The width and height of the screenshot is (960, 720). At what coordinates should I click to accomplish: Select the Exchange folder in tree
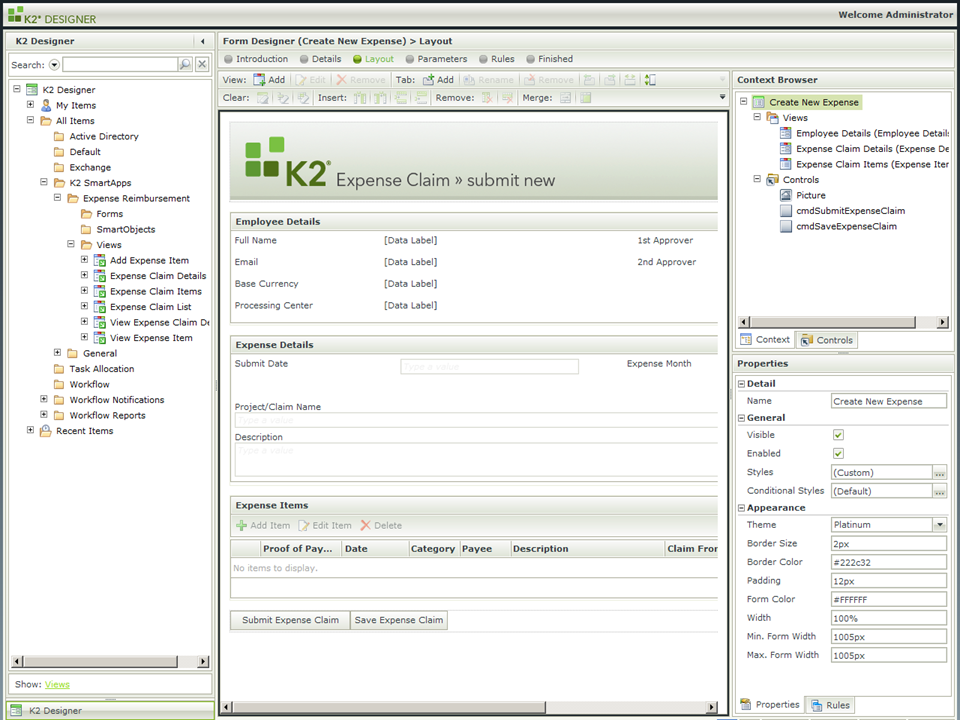[x=90, y=168]
